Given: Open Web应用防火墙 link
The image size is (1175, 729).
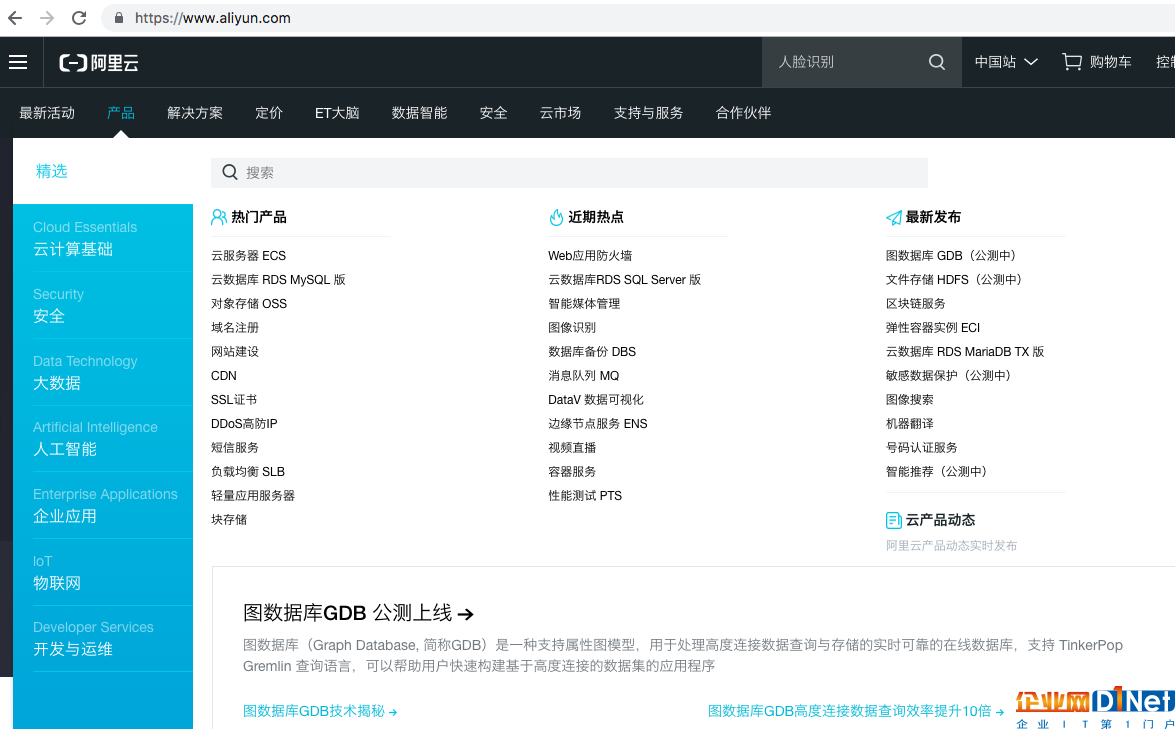Looking at the screenshot, I should pos(590,255).
